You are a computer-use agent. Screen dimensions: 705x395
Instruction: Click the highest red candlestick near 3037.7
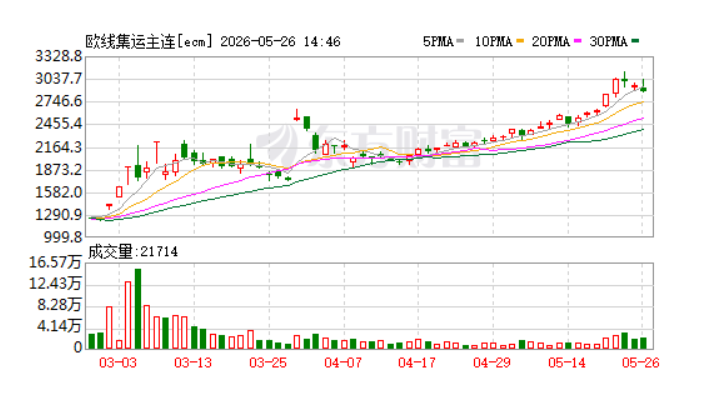[x=616, y=86]
